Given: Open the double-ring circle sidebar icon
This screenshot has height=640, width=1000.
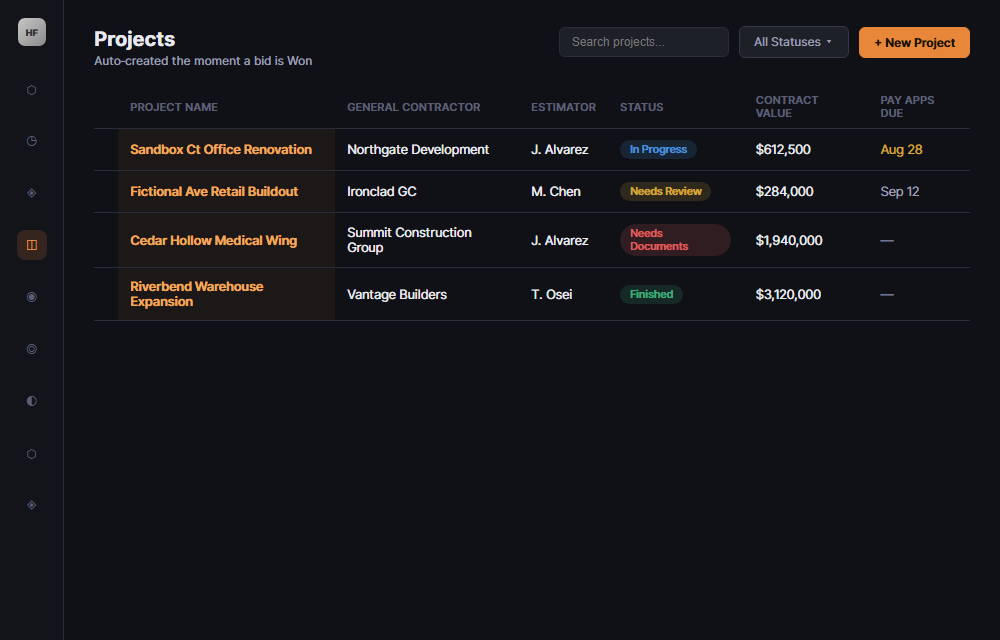Looking at the screenshot, I should pyautogui.click(x=31, y=349).
